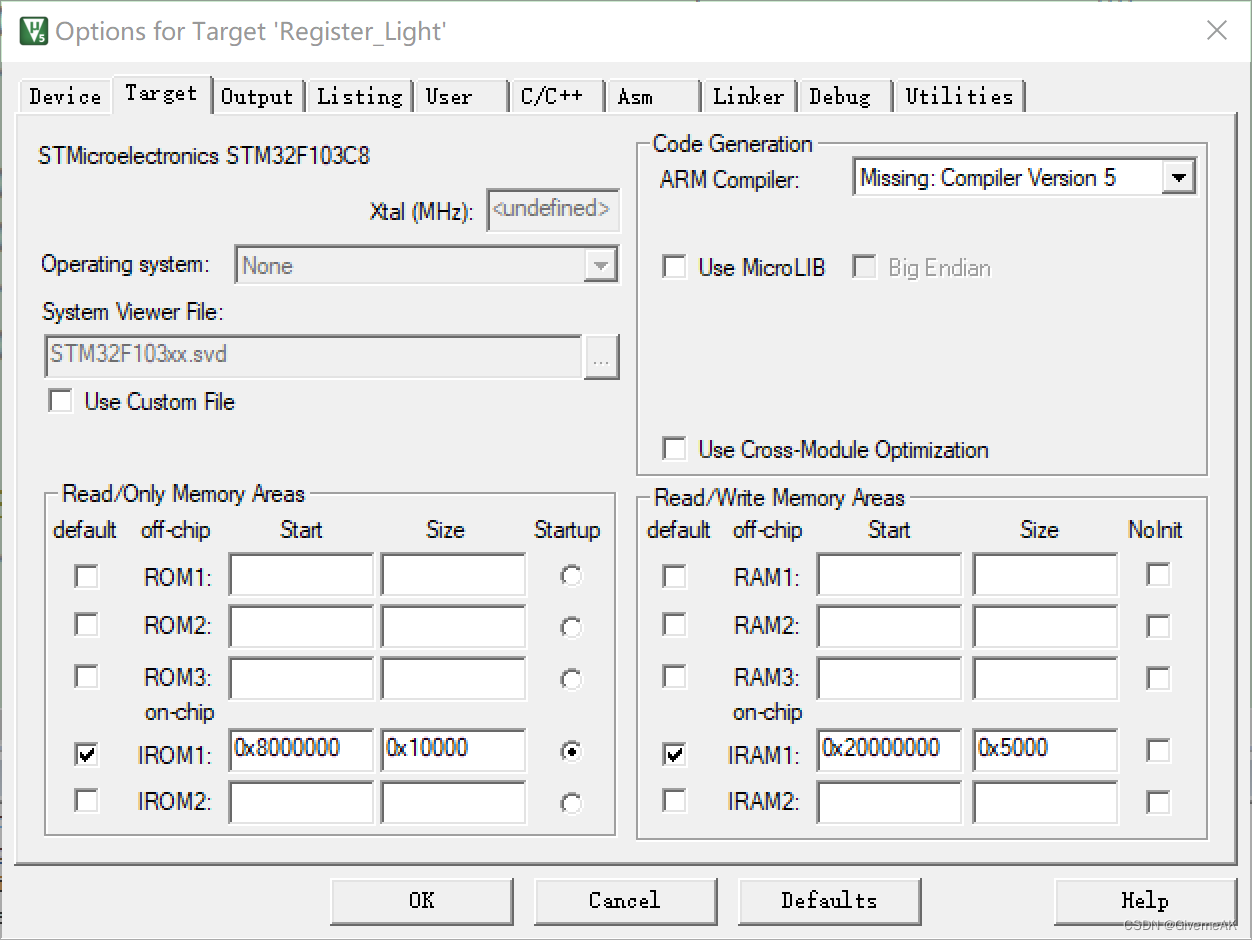Click the IRAM1 Size field
1252x940 pixels.
[1045, 750]
